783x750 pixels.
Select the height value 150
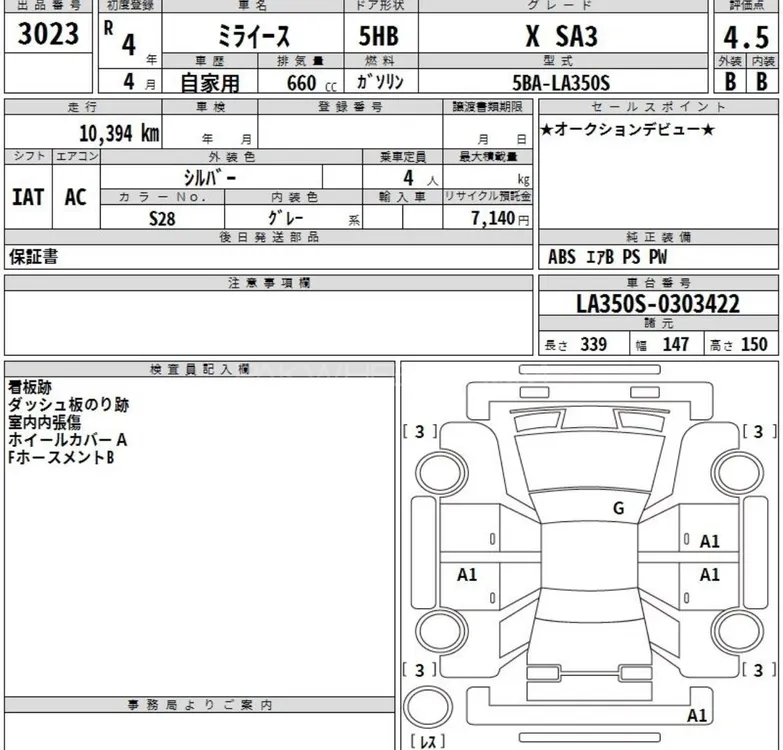754,345
